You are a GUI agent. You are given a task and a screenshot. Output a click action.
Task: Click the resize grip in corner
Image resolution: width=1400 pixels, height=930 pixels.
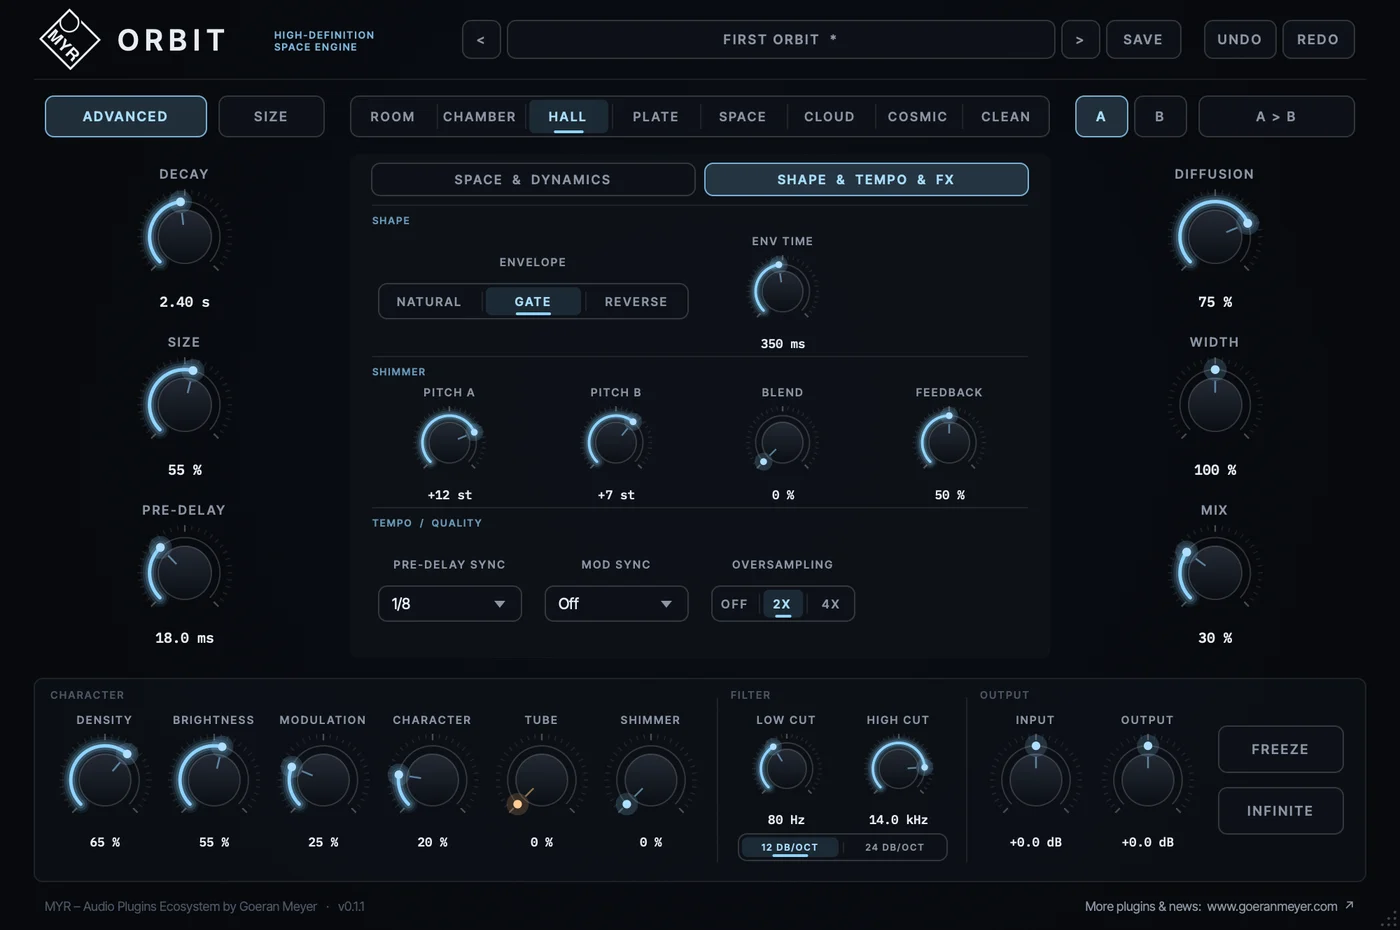pyautogui.click(x=1390, y=920)
